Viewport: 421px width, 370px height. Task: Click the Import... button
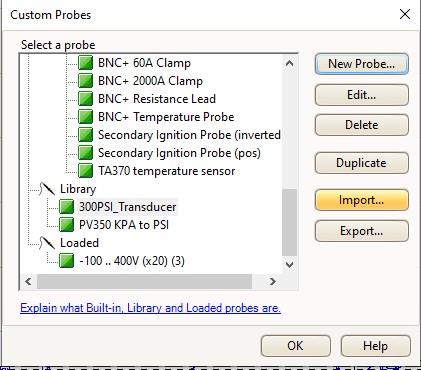pyautogui.click(x=362, y=200)
